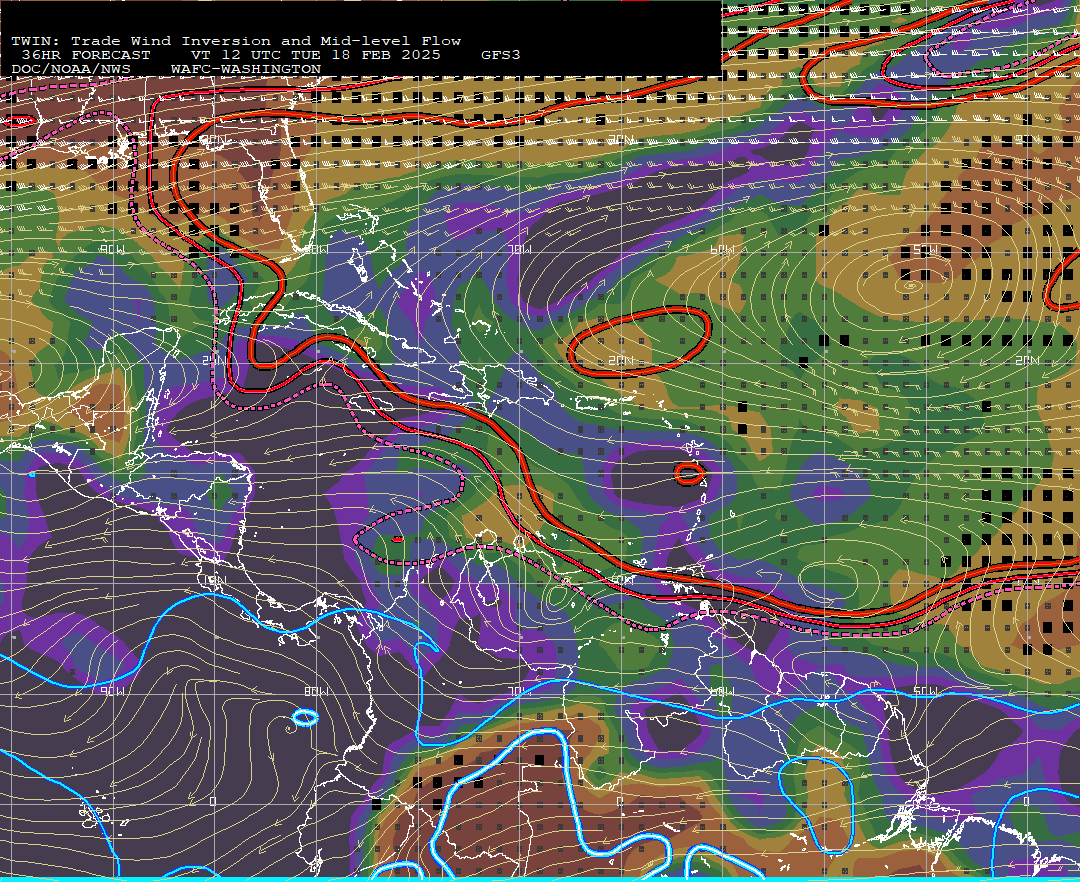Click the title "TWIN: Trade Wind Inversion and Mid-level Flow"
1080x882 pixels.
point(236,41)
